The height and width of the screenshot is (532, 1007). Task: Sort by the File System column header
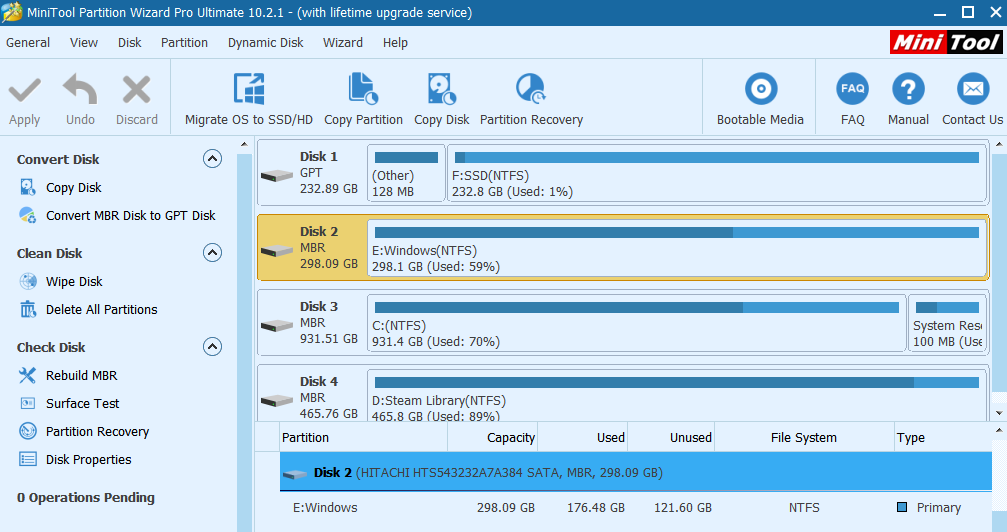tap(803, 438)
